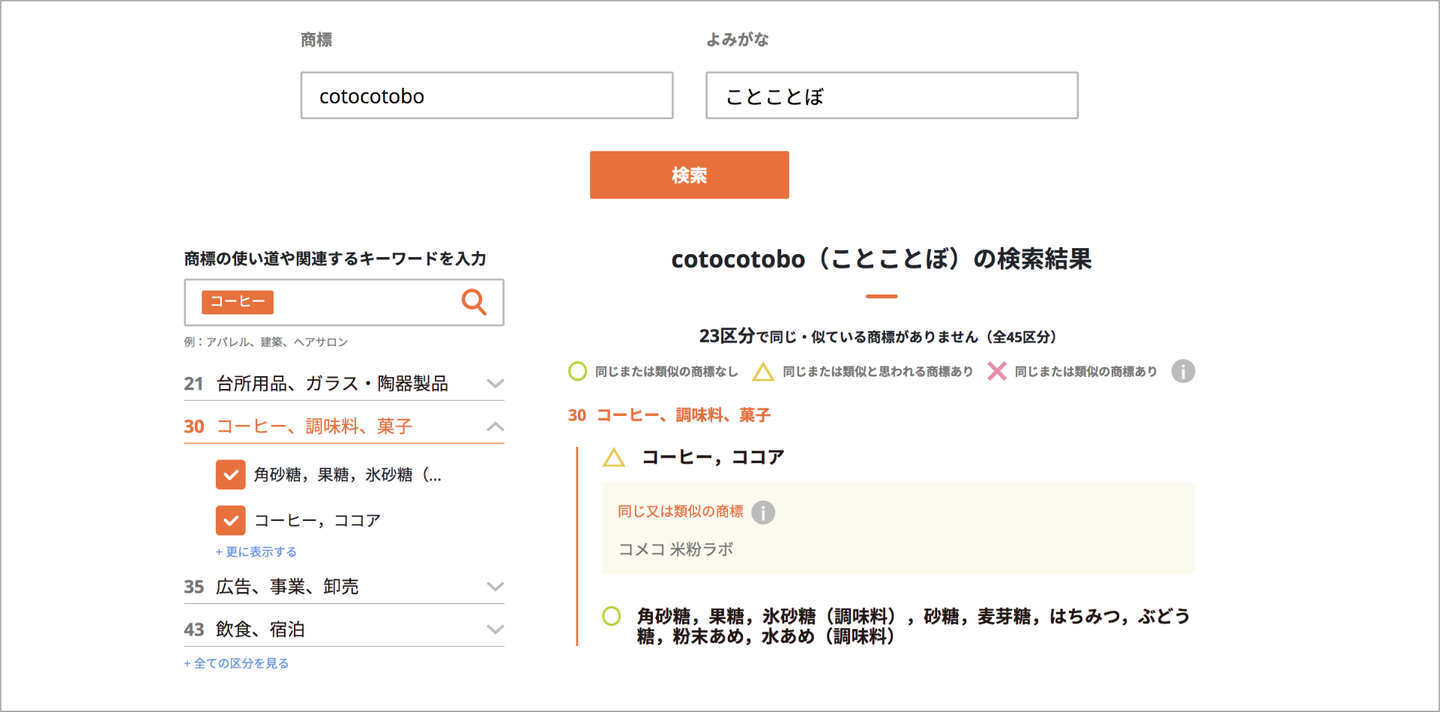Click the magnifying glass search icon
The image size is (1440, 712).
click(474, 302)
